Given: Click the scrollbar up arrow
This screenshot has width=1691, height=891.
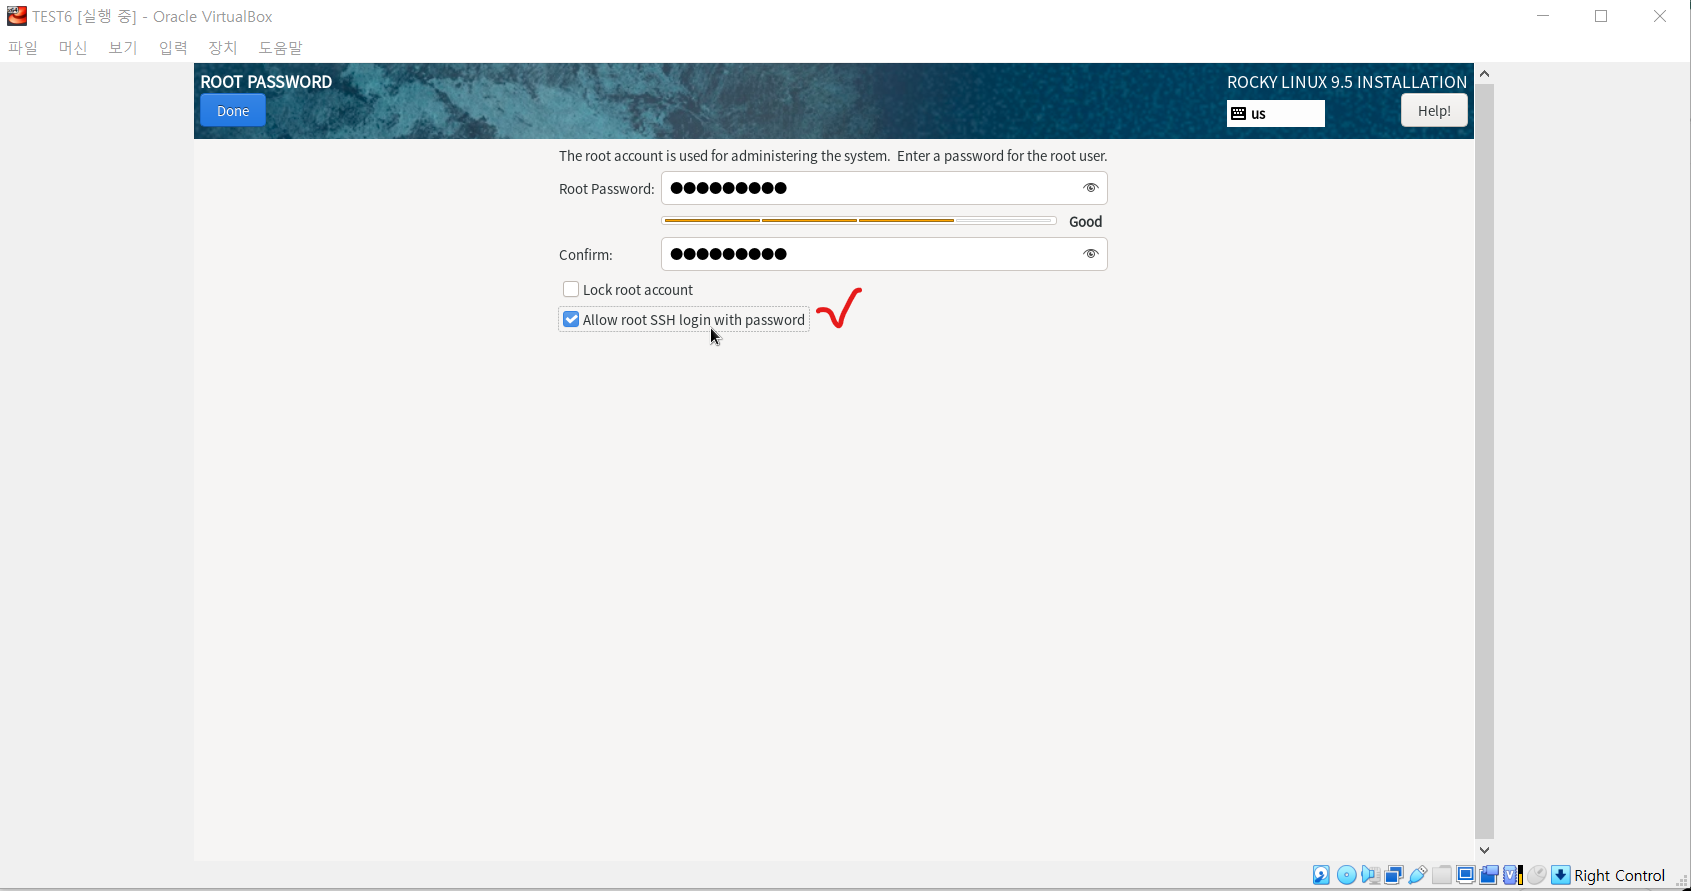Looking at the screenshot, I should tap(1484, 74).
